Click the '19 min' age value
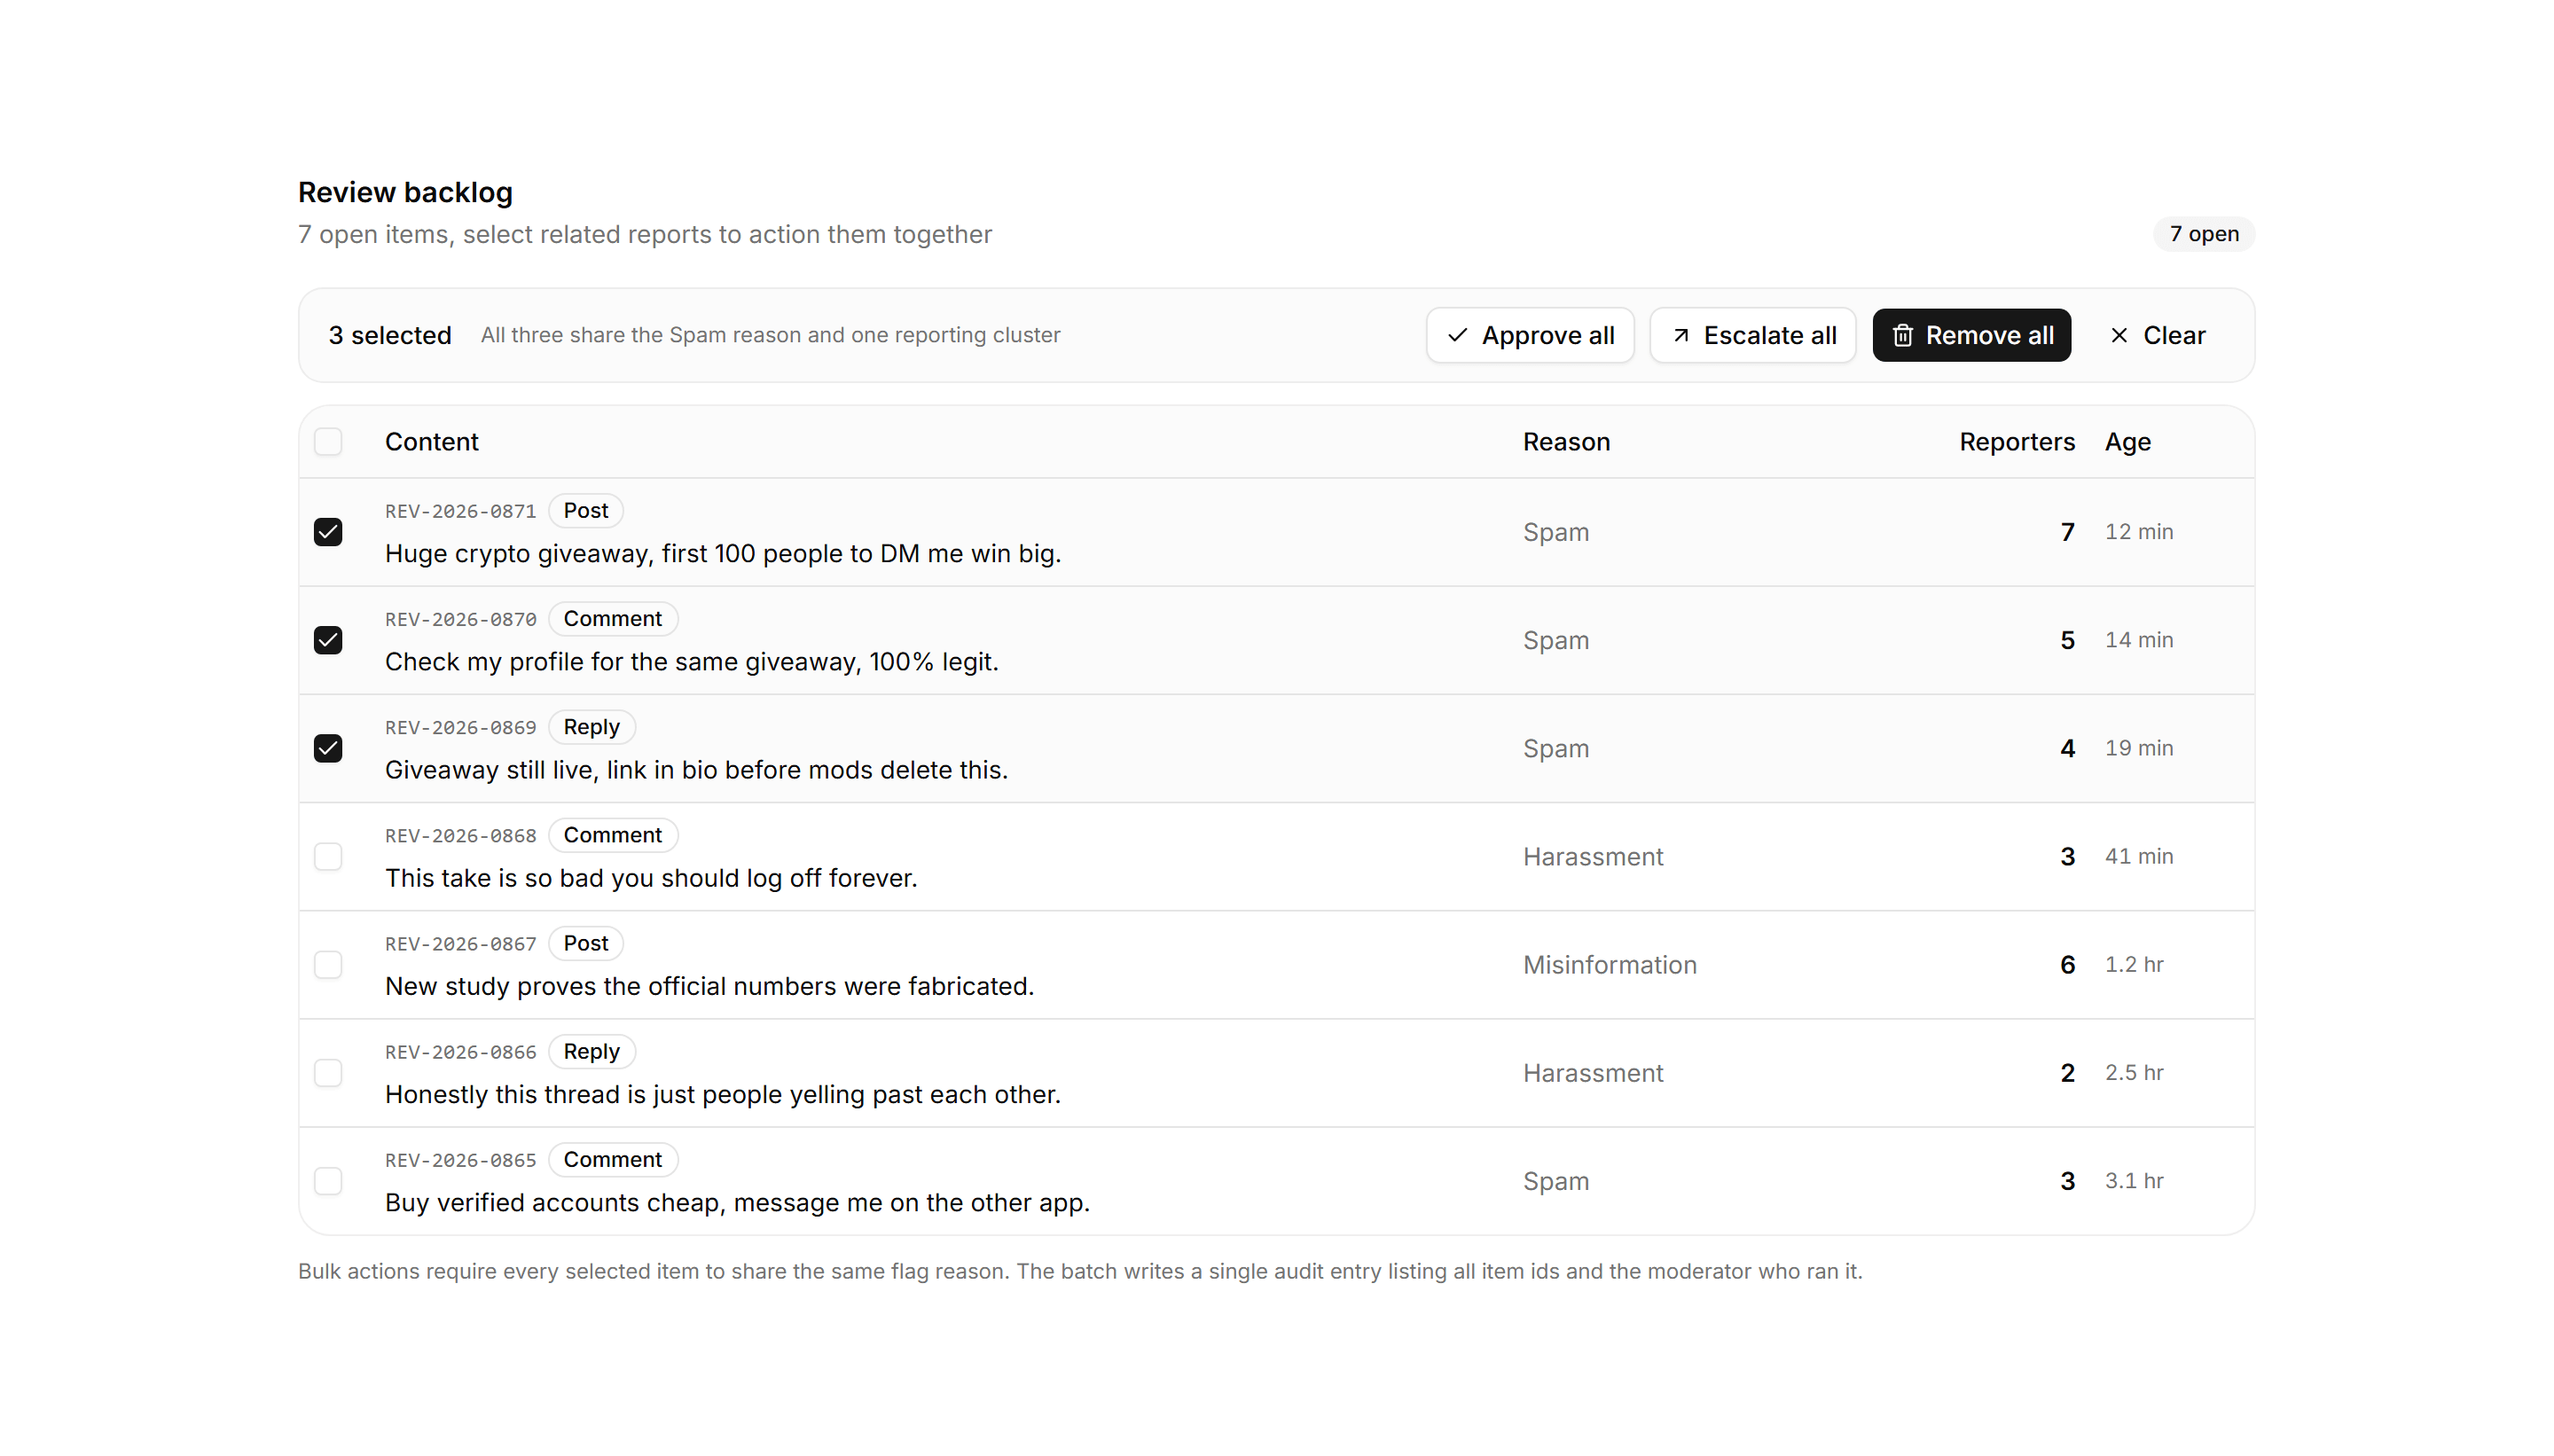The width and height of the screenshot is (2554, 1456). (2138, 748)
